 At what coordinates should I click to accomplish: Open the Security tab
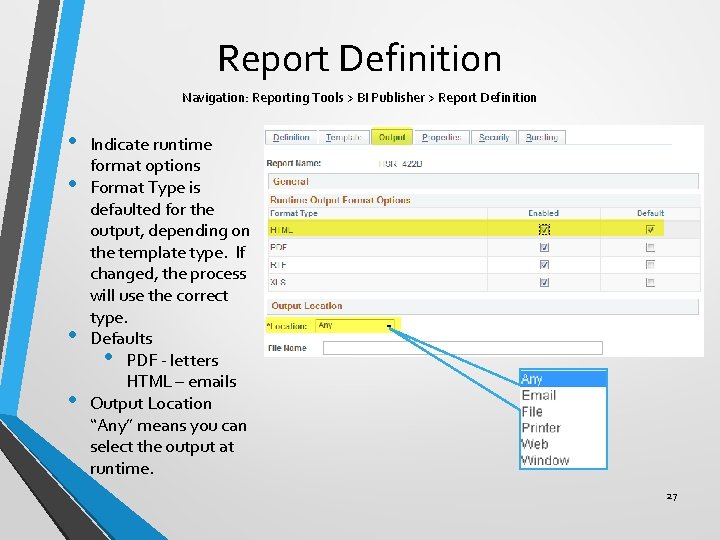coord(494,137)
